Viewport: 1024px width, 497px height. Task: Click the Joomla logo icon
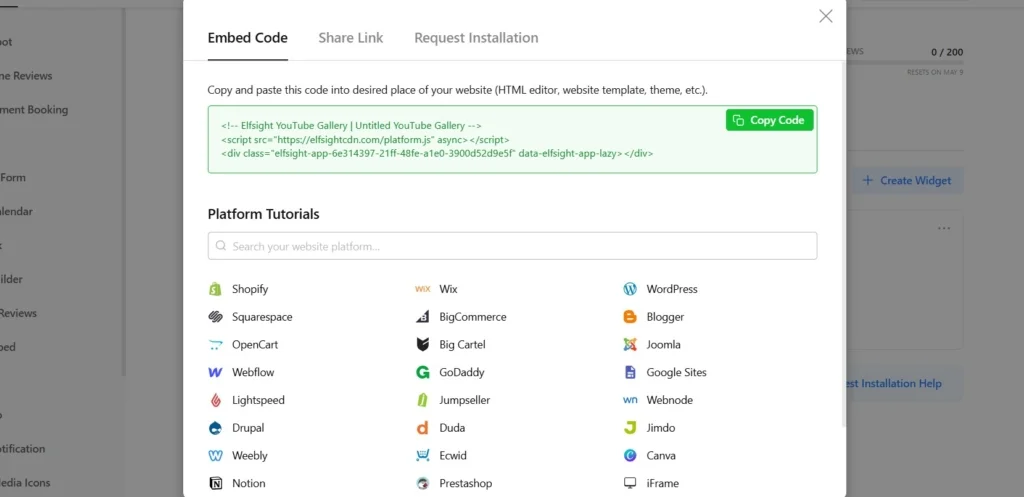coord(630,345)
